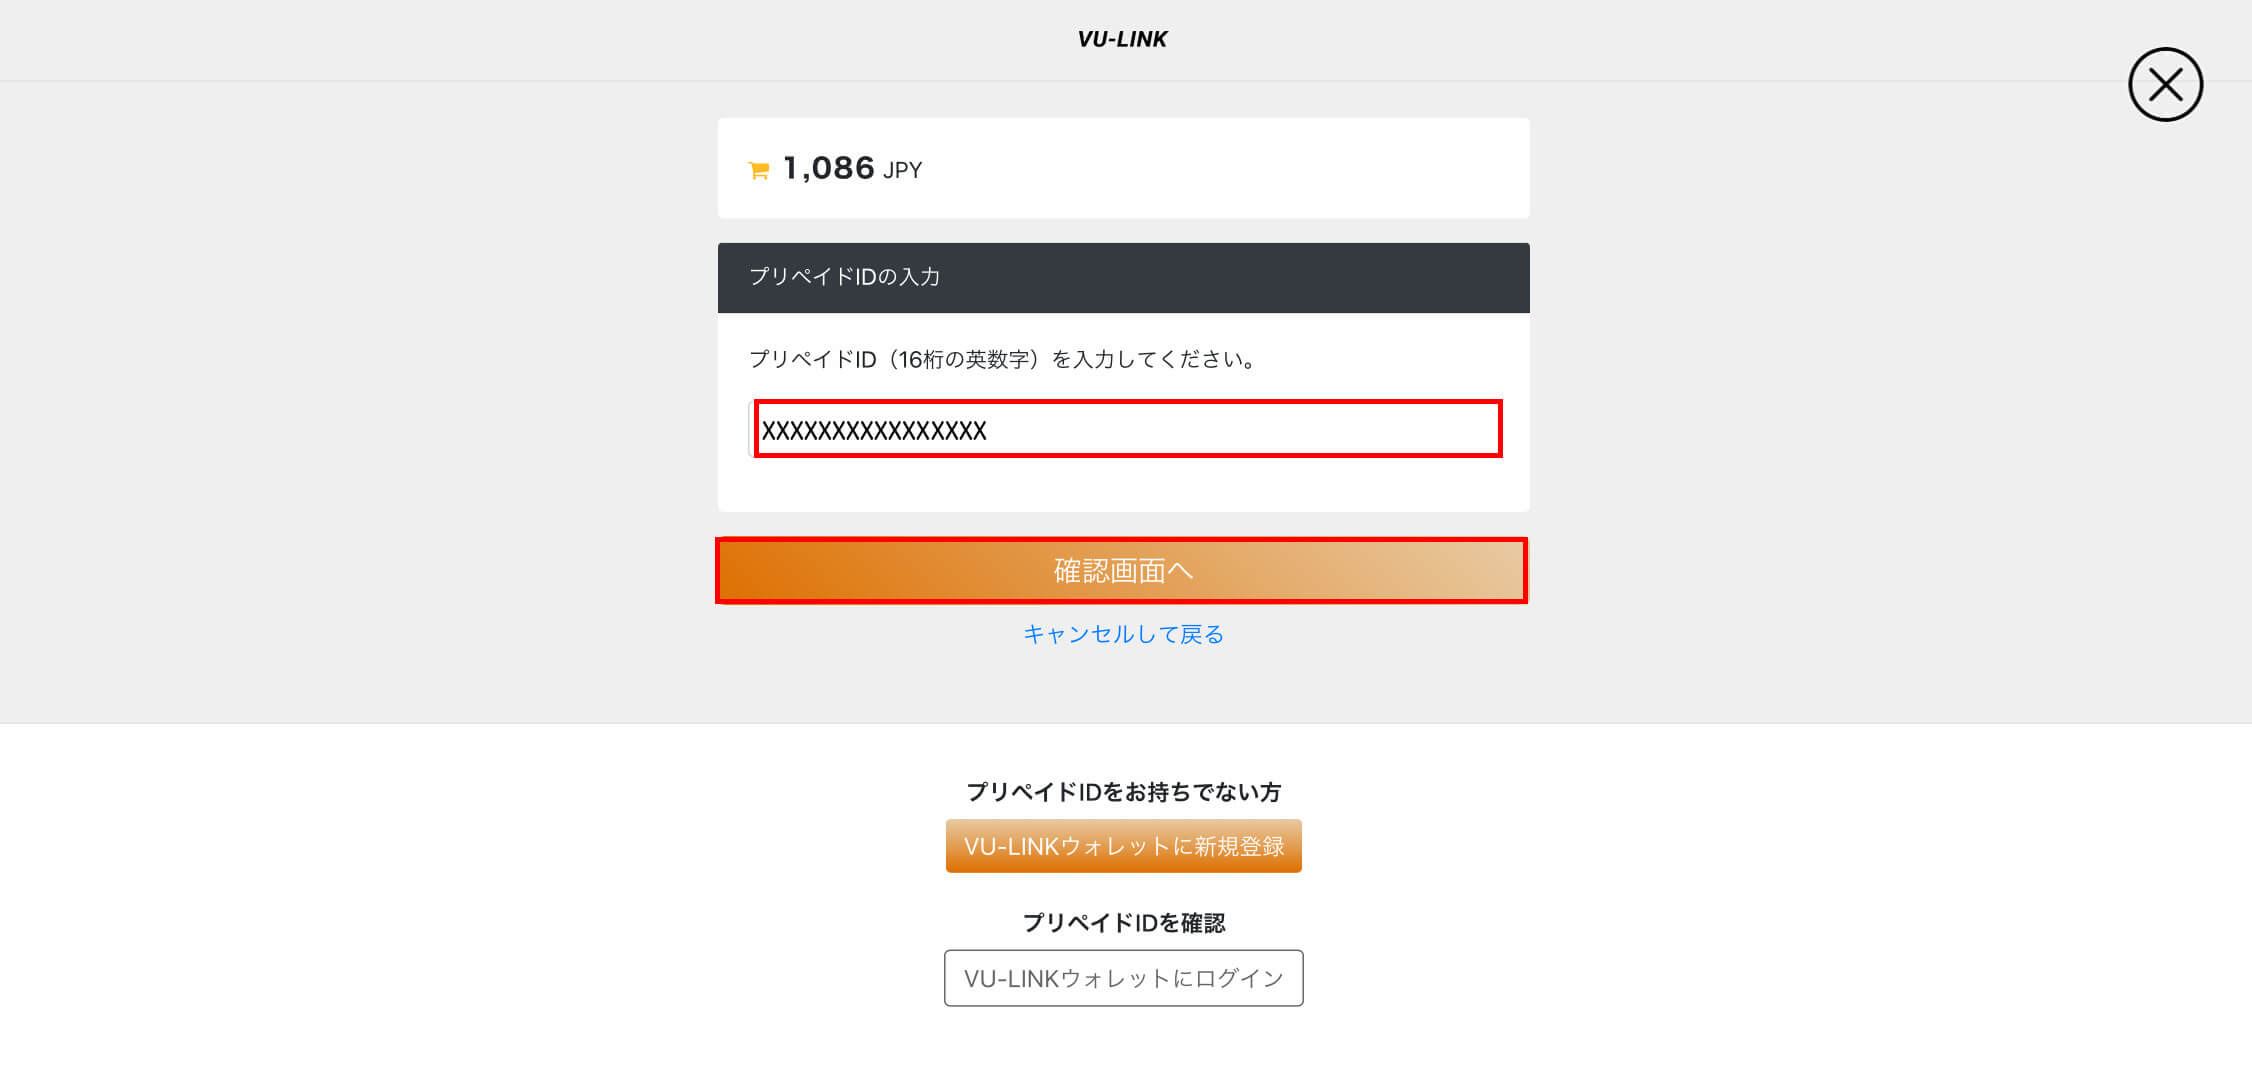Image resolution: width=2252 pixels, height=1068 pixels.
Task: Click the プリペイドIDの入力 section header
Action: click(x=845, y=277)
